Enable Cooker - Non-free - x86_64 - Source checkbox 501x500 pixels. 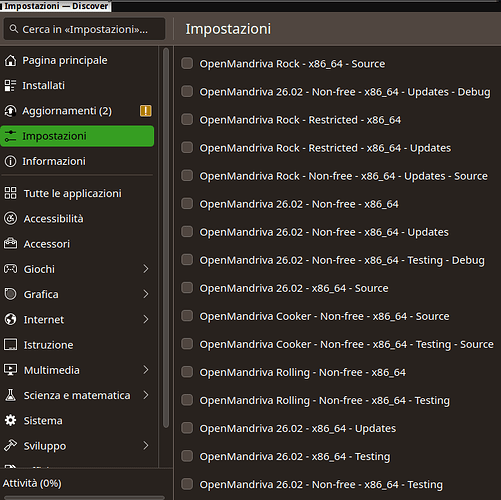[187, 316]
